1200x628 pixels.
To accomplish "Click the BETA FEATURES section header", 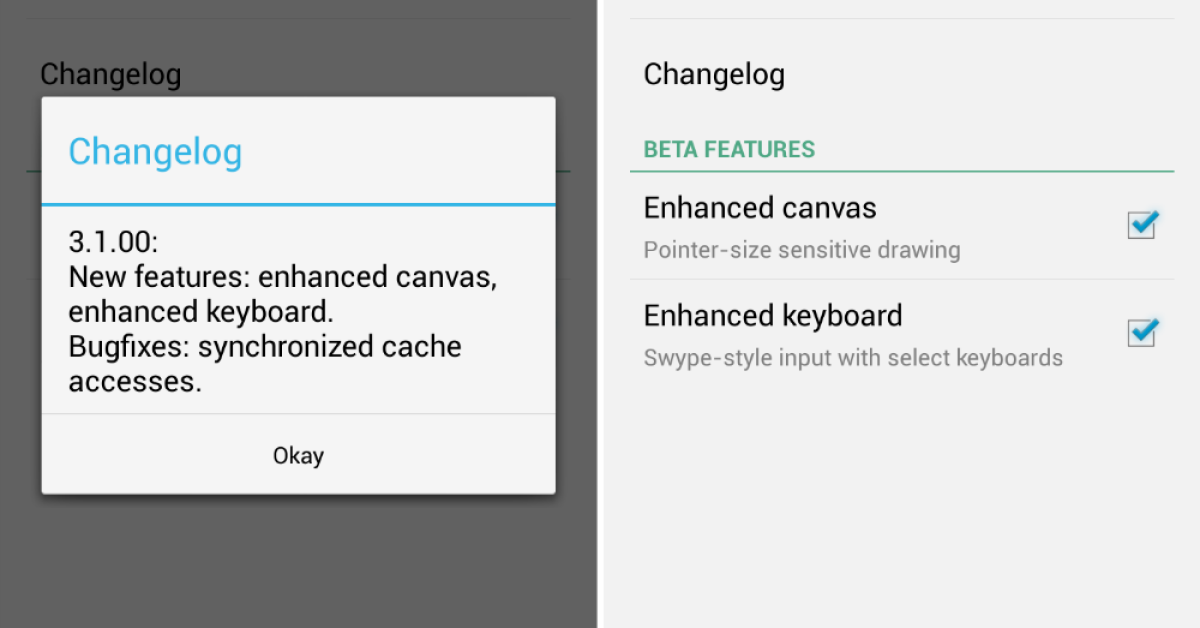I will 729,150.
